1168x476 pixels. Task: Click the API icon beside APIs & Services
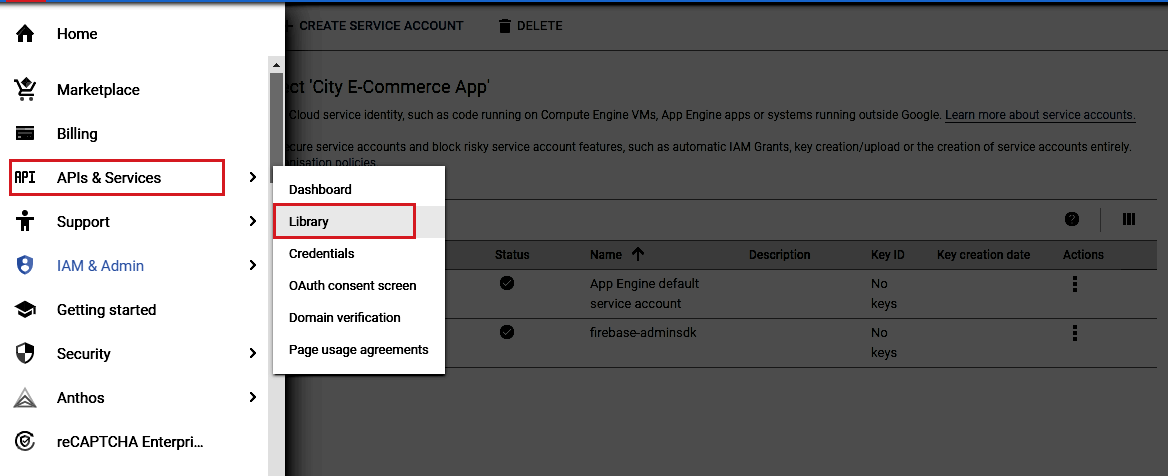pos(25,177)
